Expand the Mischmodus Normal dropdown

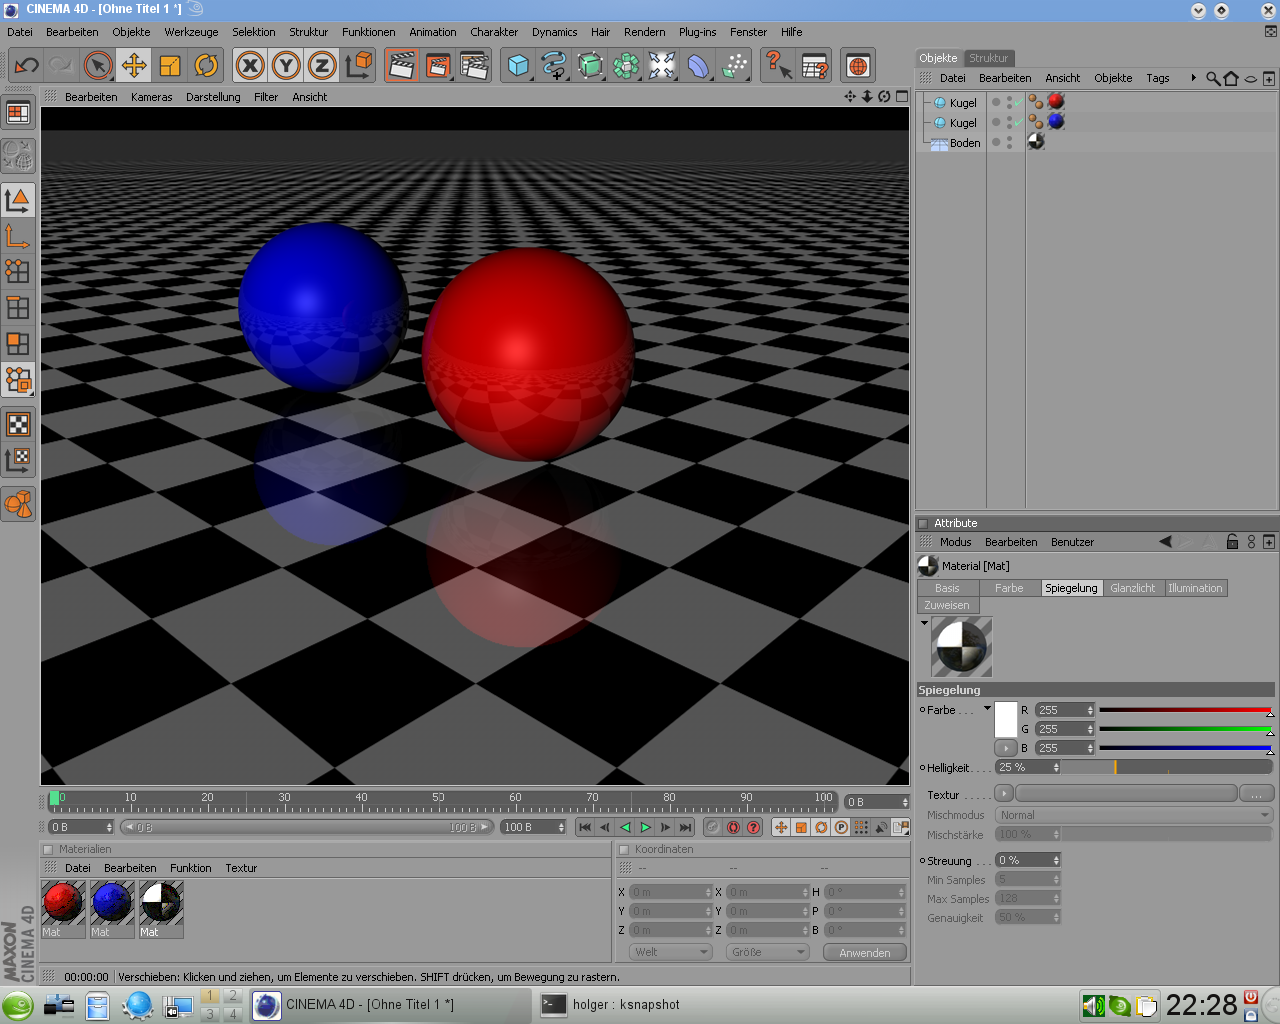(x=1133, y=815)
